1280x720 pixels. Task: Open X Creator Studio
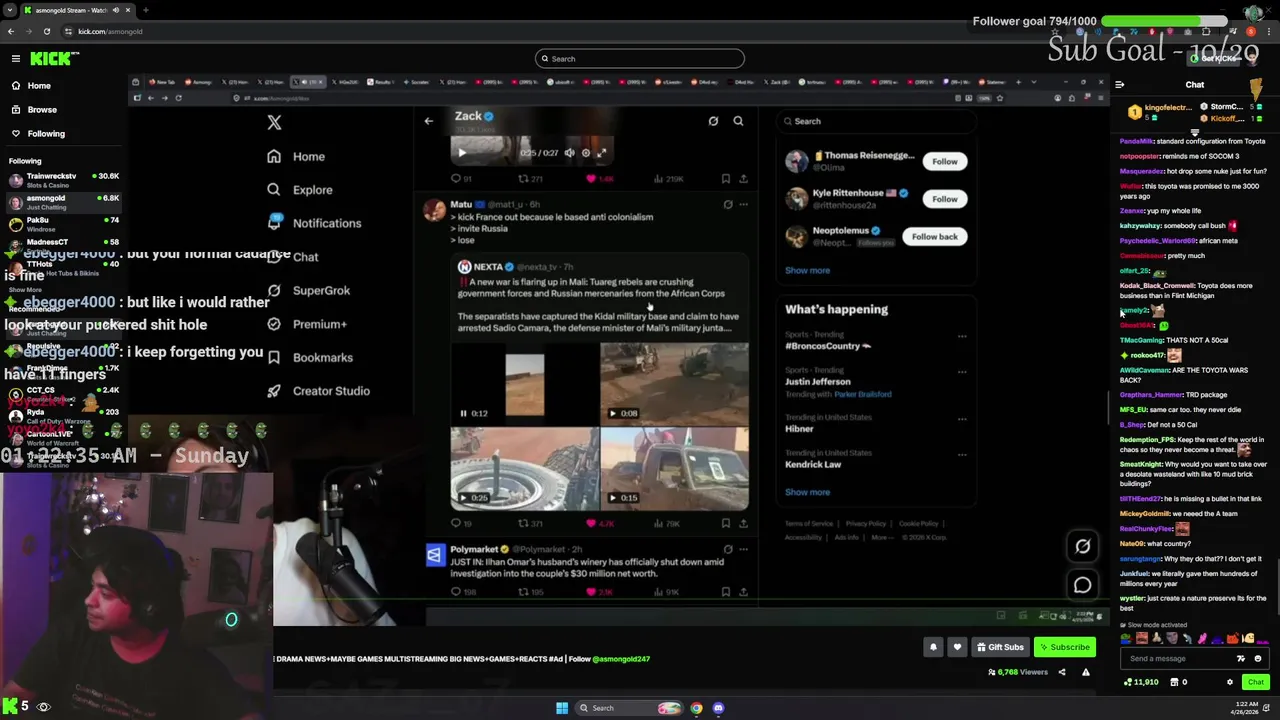click(x=319, y=391)
